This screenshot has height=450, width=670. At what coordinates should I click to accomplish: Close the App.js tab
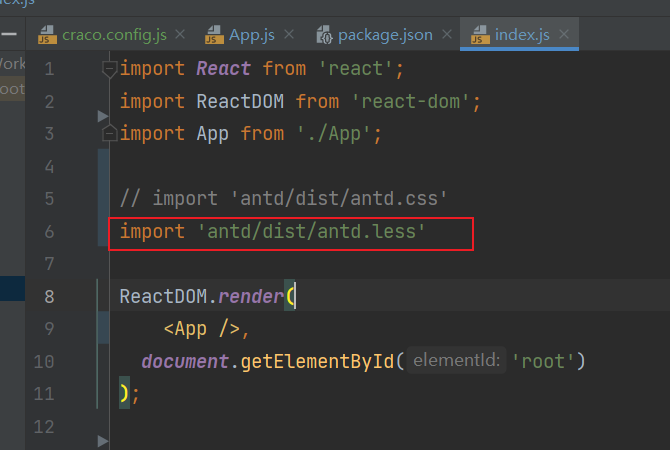point(289,34)
